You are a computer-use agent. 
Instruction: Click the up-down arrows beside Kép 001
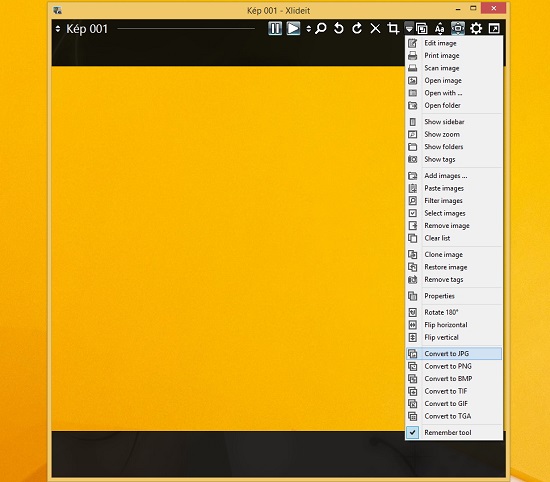58,29
